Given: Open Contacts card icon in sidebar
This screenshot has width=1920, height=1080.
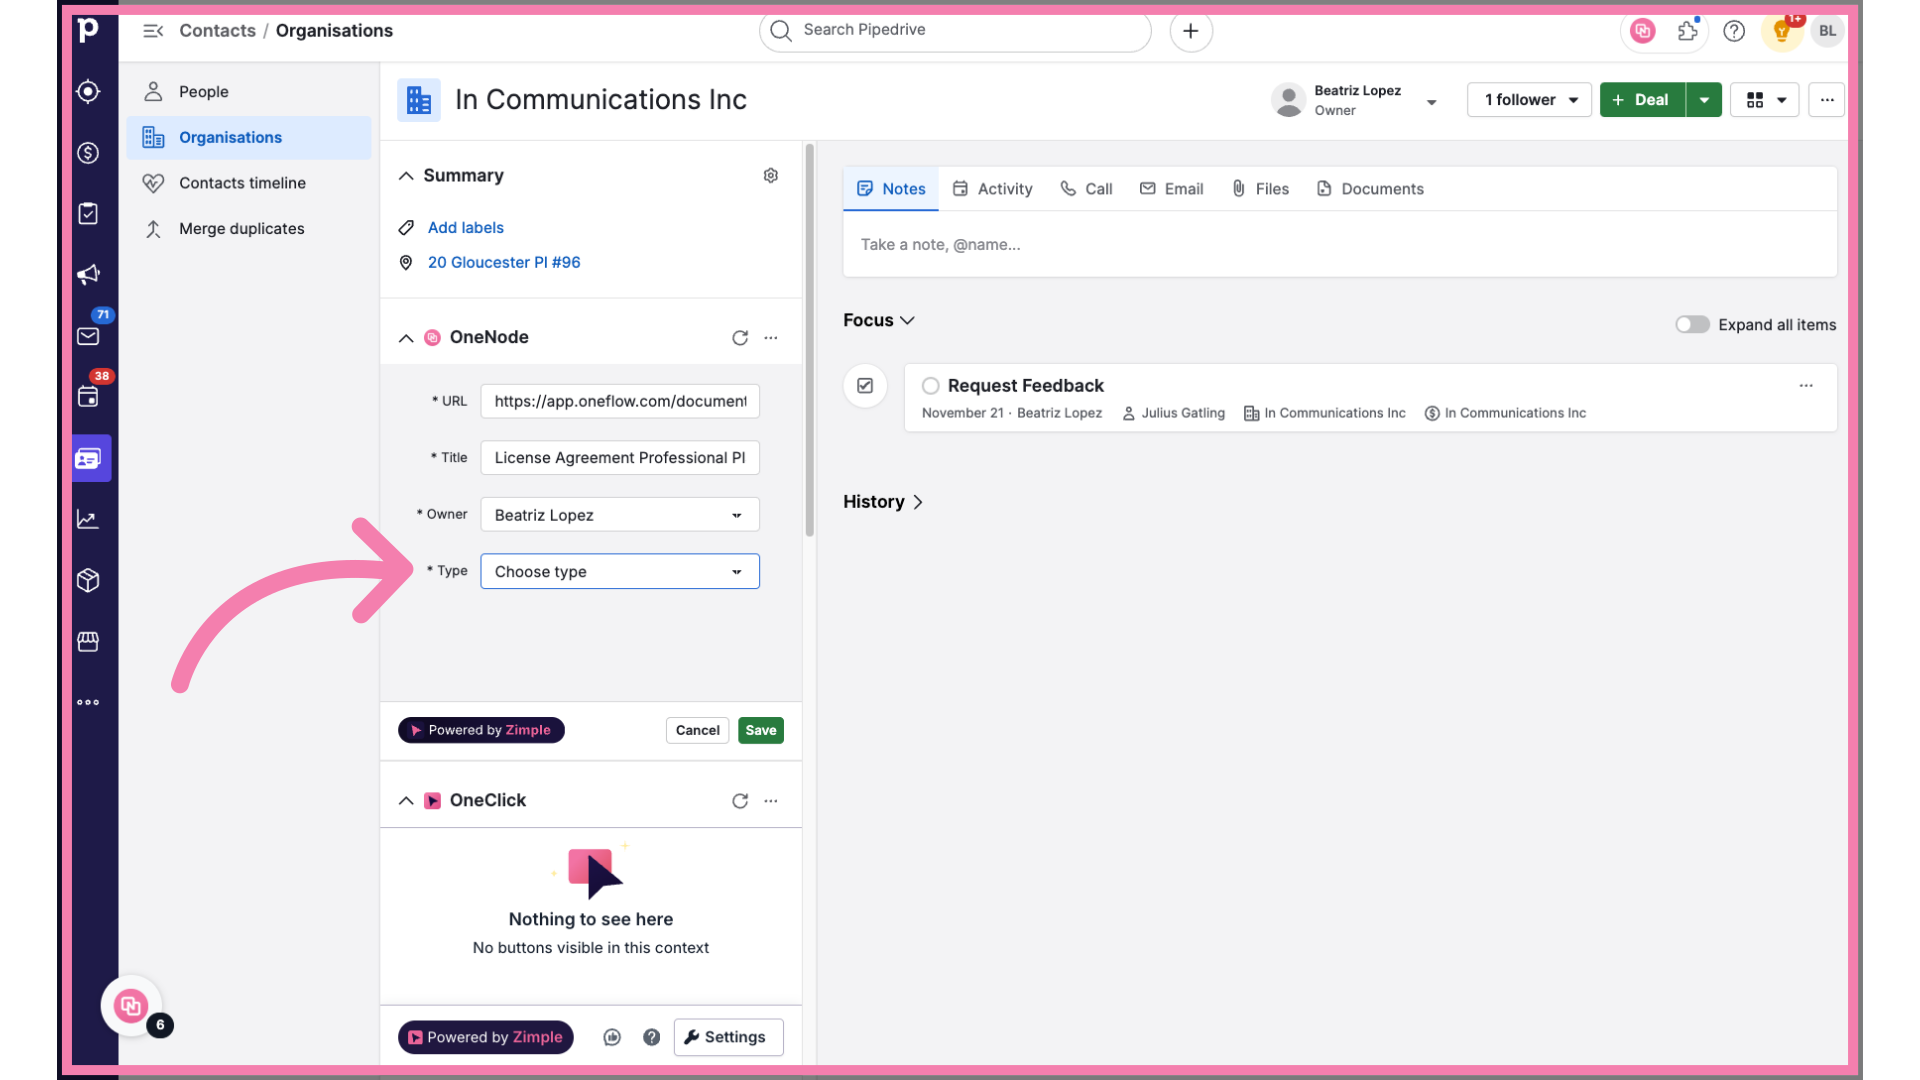Looking at the screenshot, I should click(x=88, y=458).
